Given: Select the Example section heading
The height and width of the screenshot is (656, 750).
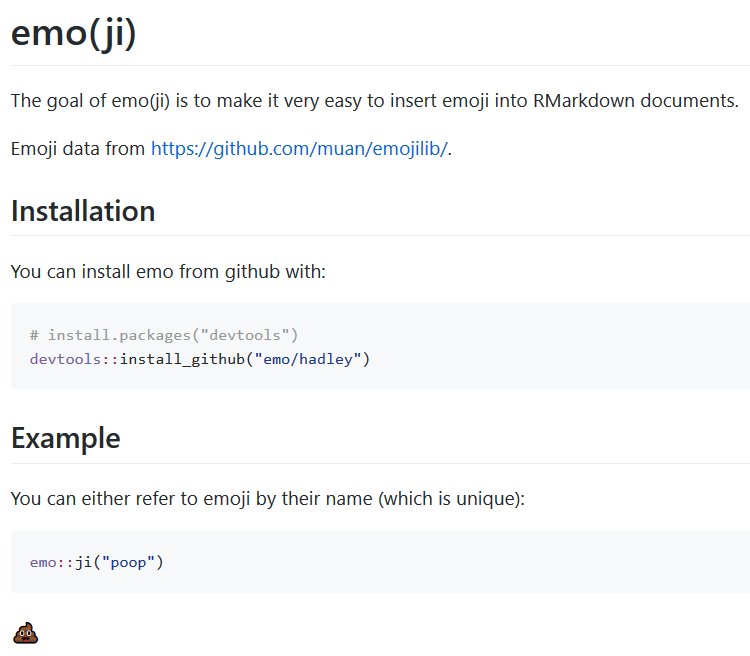Looking at the screenshot, I should (x=66, y=438).
